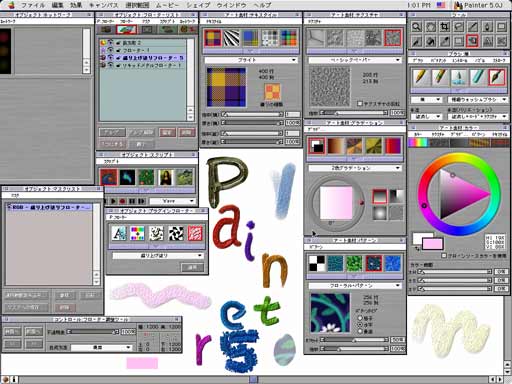Select middle pattern type radio button
Viewport: 512px width, 384px height.
point(360,324)
